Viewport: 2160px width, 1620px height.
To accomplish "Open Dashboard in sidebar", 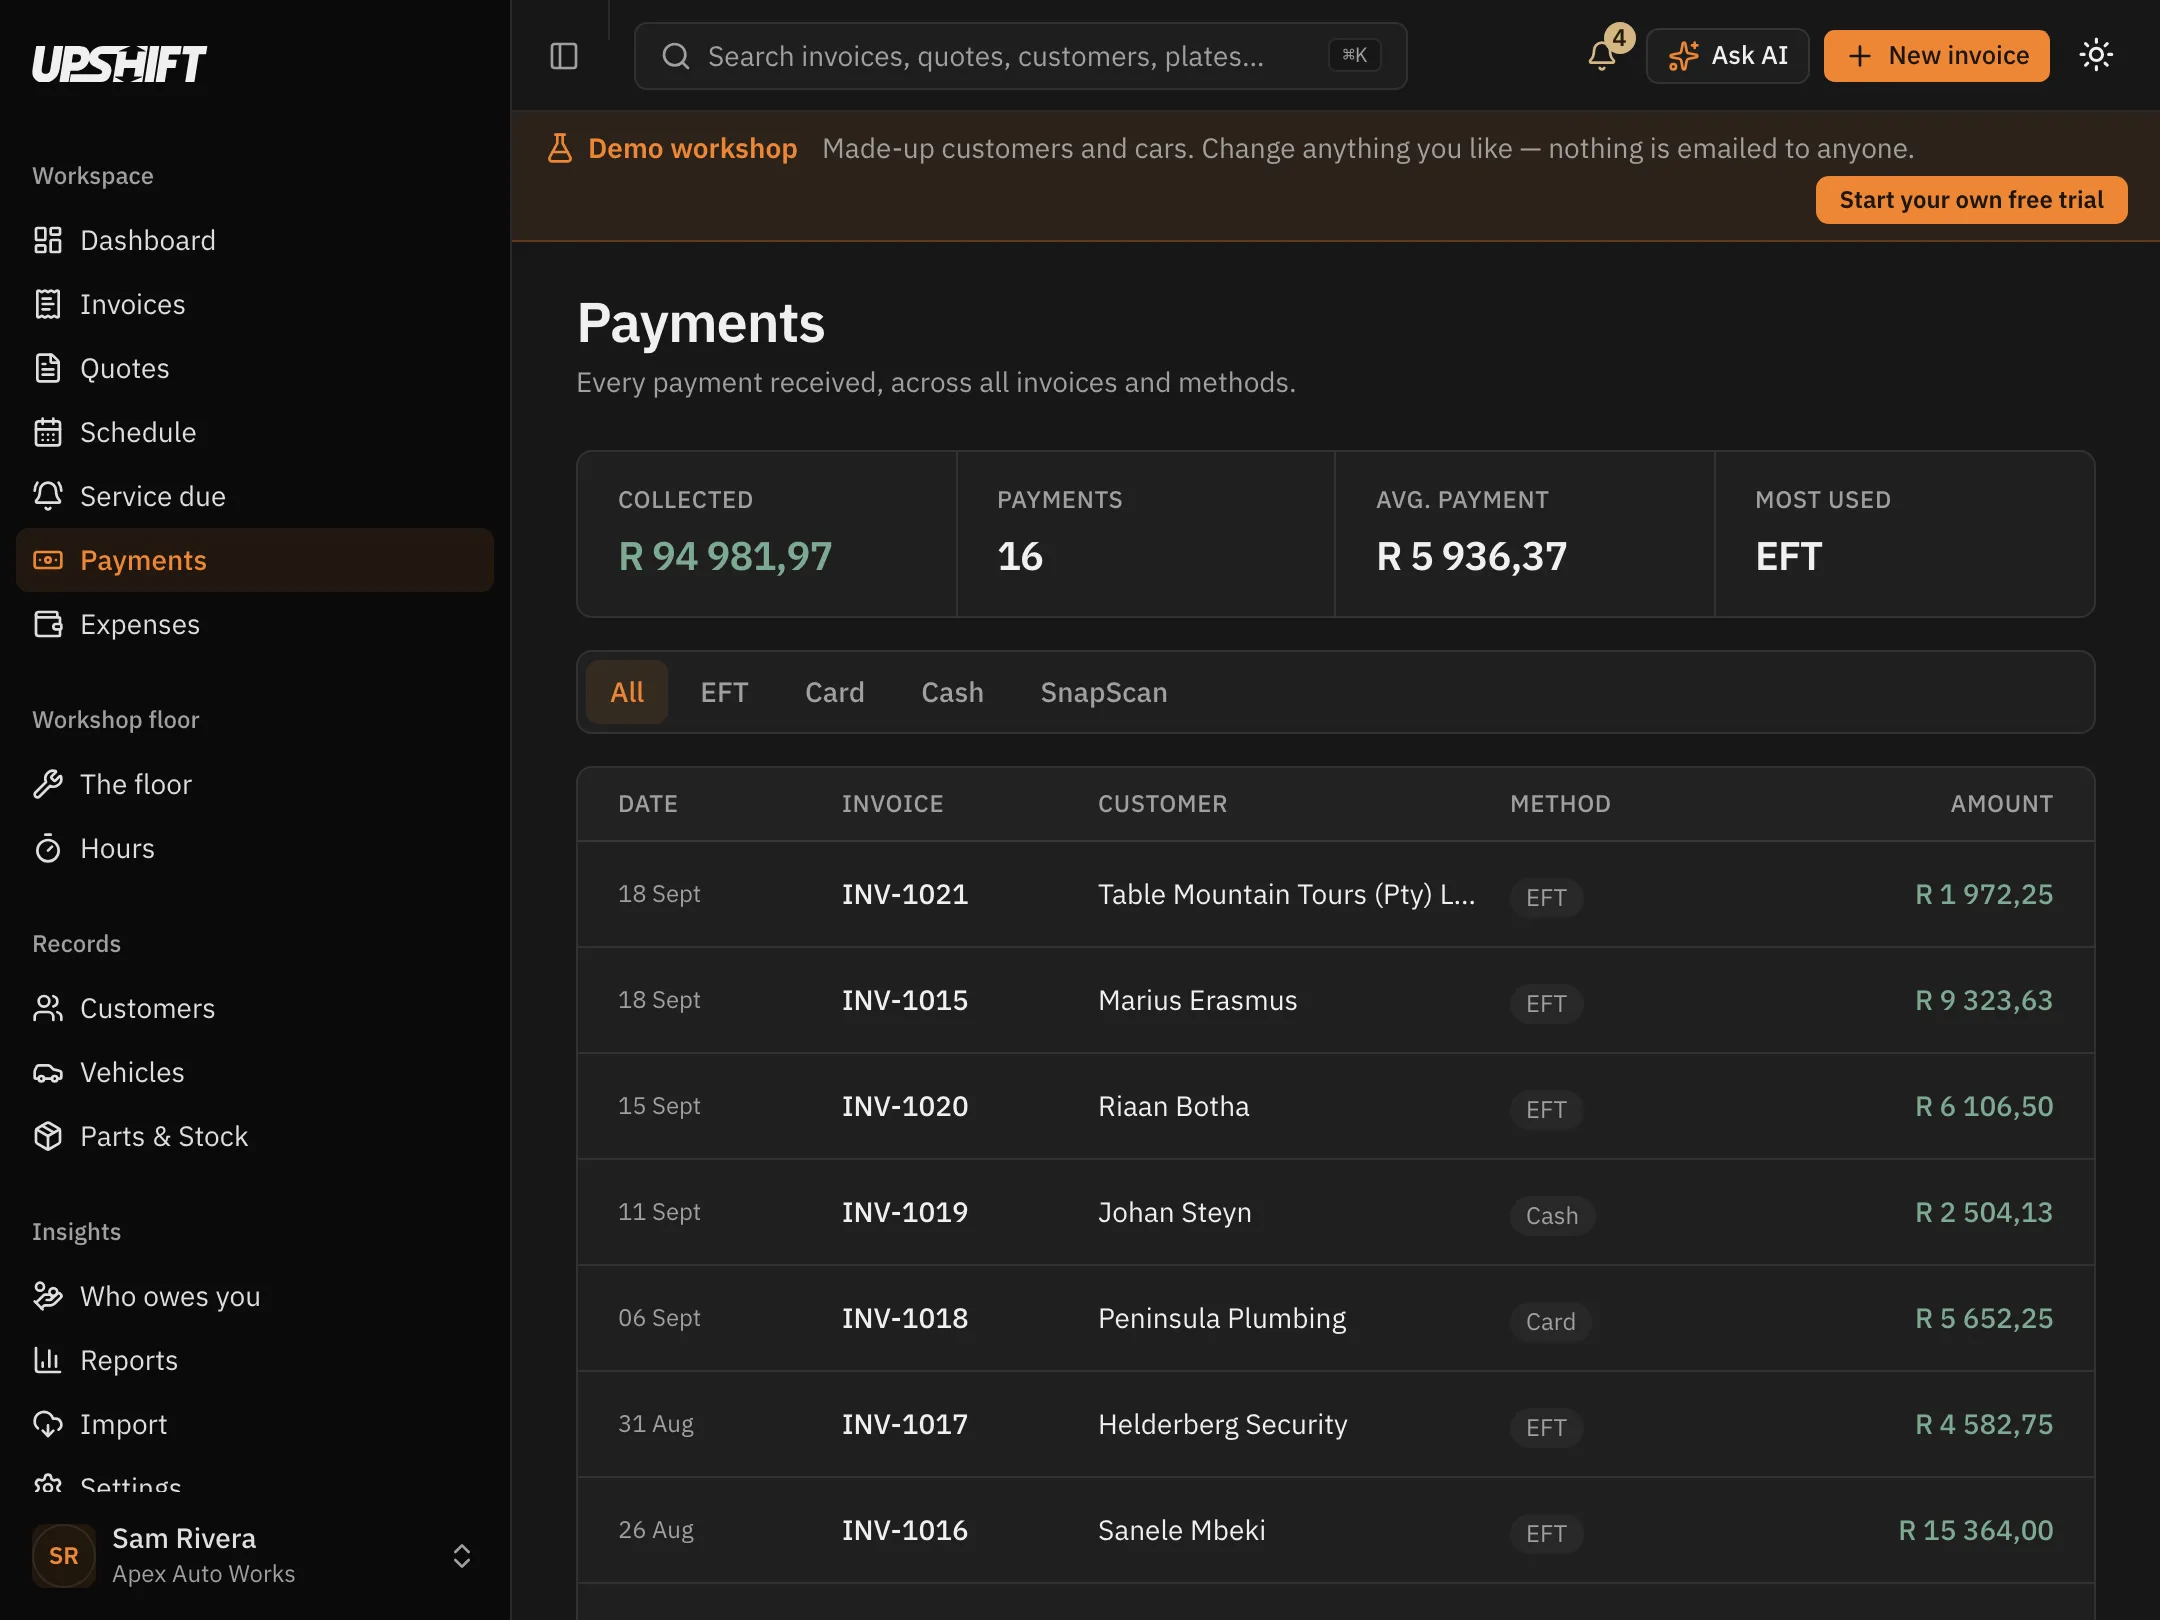I will pyautogui.click(x=255, y=240).
